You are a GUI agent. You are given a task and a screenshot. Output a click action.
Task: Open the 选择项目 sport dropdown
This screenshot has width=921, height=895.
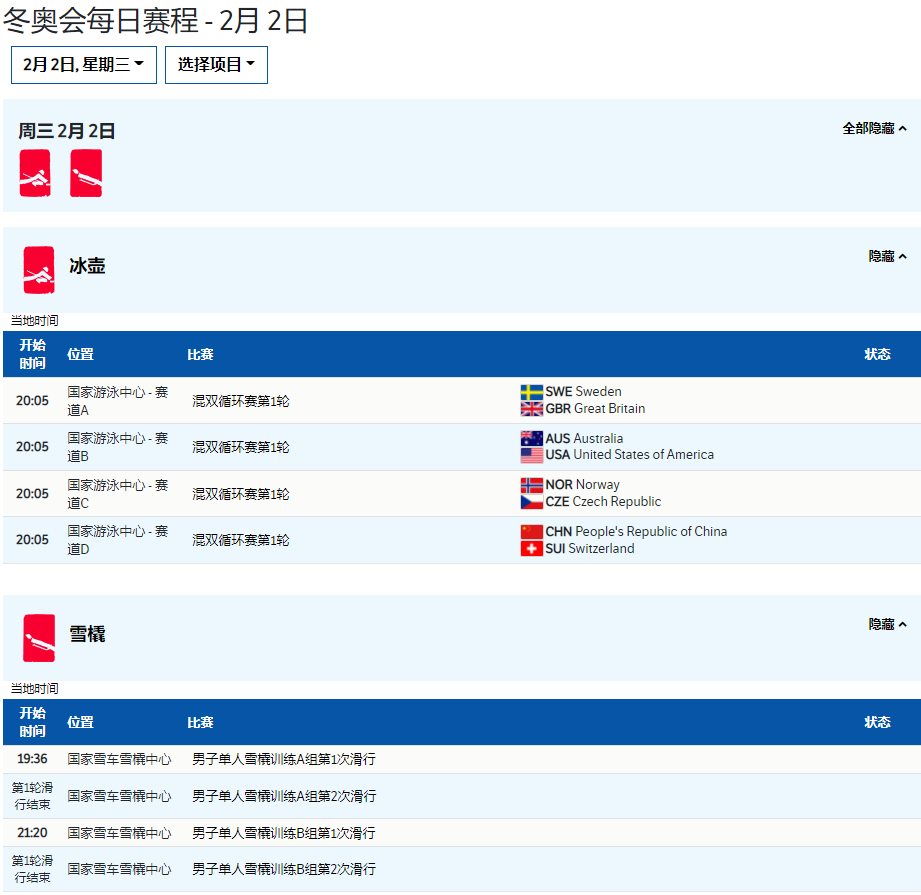coord(216,65)
